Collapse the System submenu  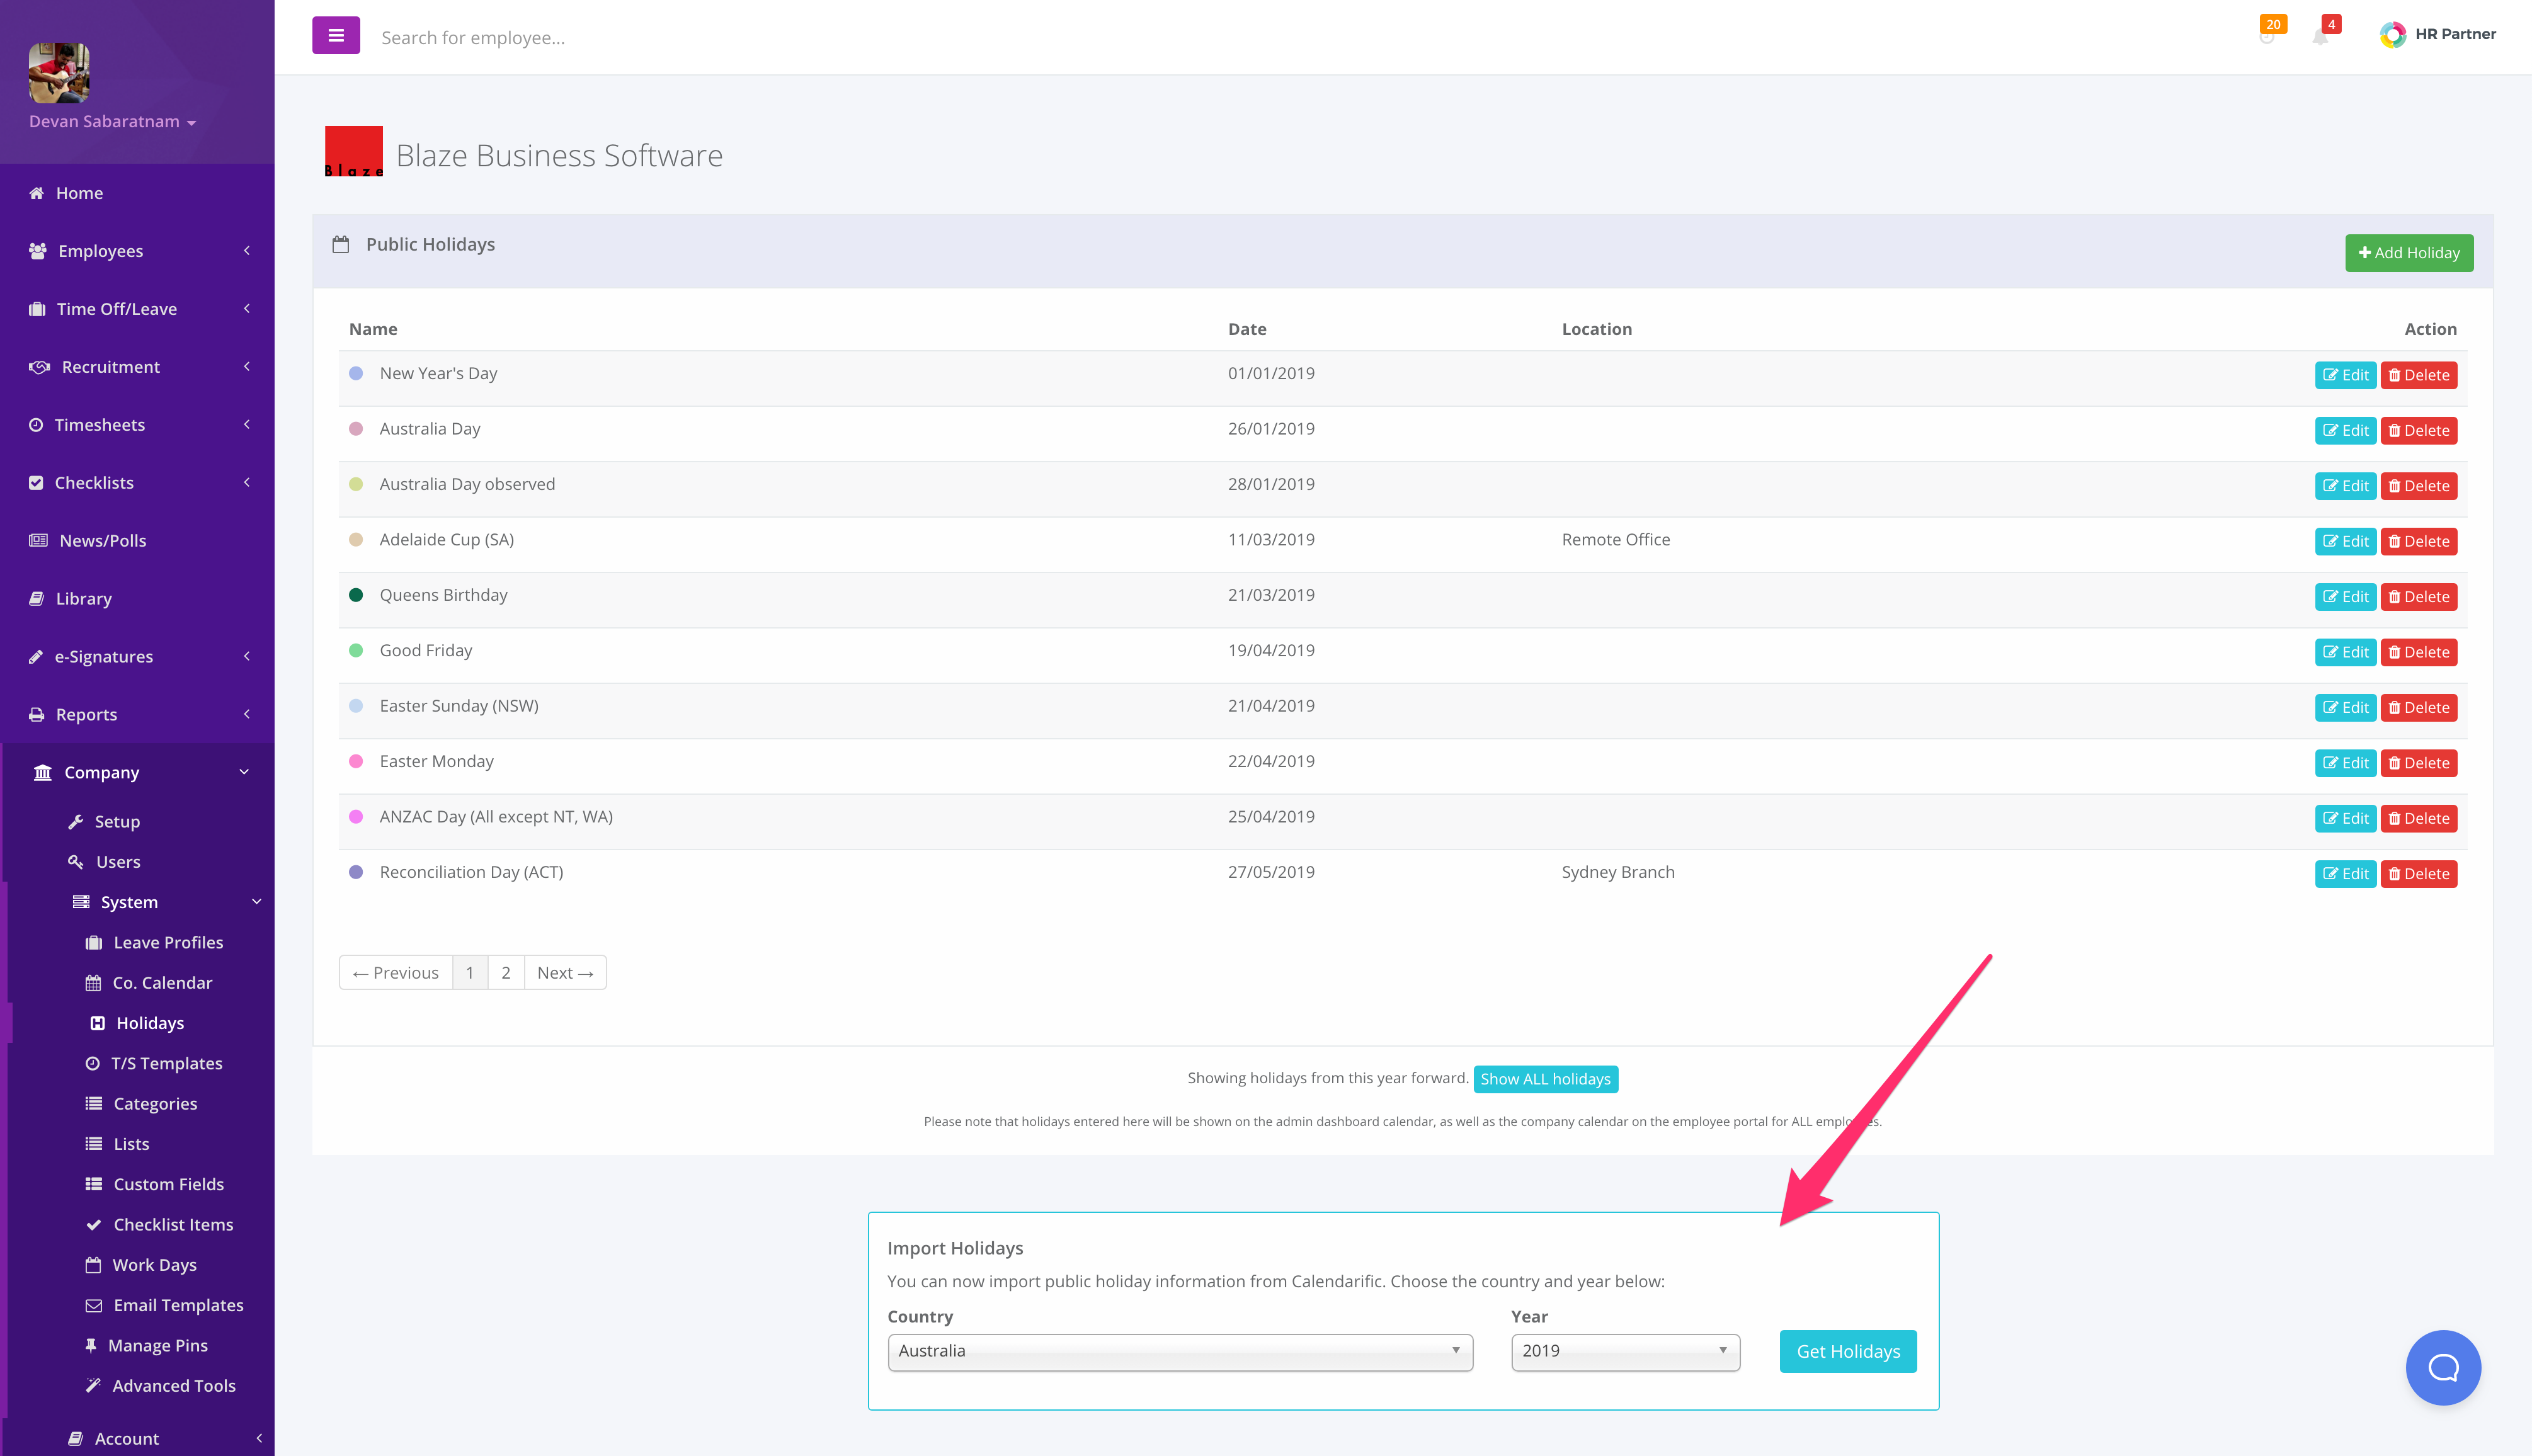click(x=137, y=902)
